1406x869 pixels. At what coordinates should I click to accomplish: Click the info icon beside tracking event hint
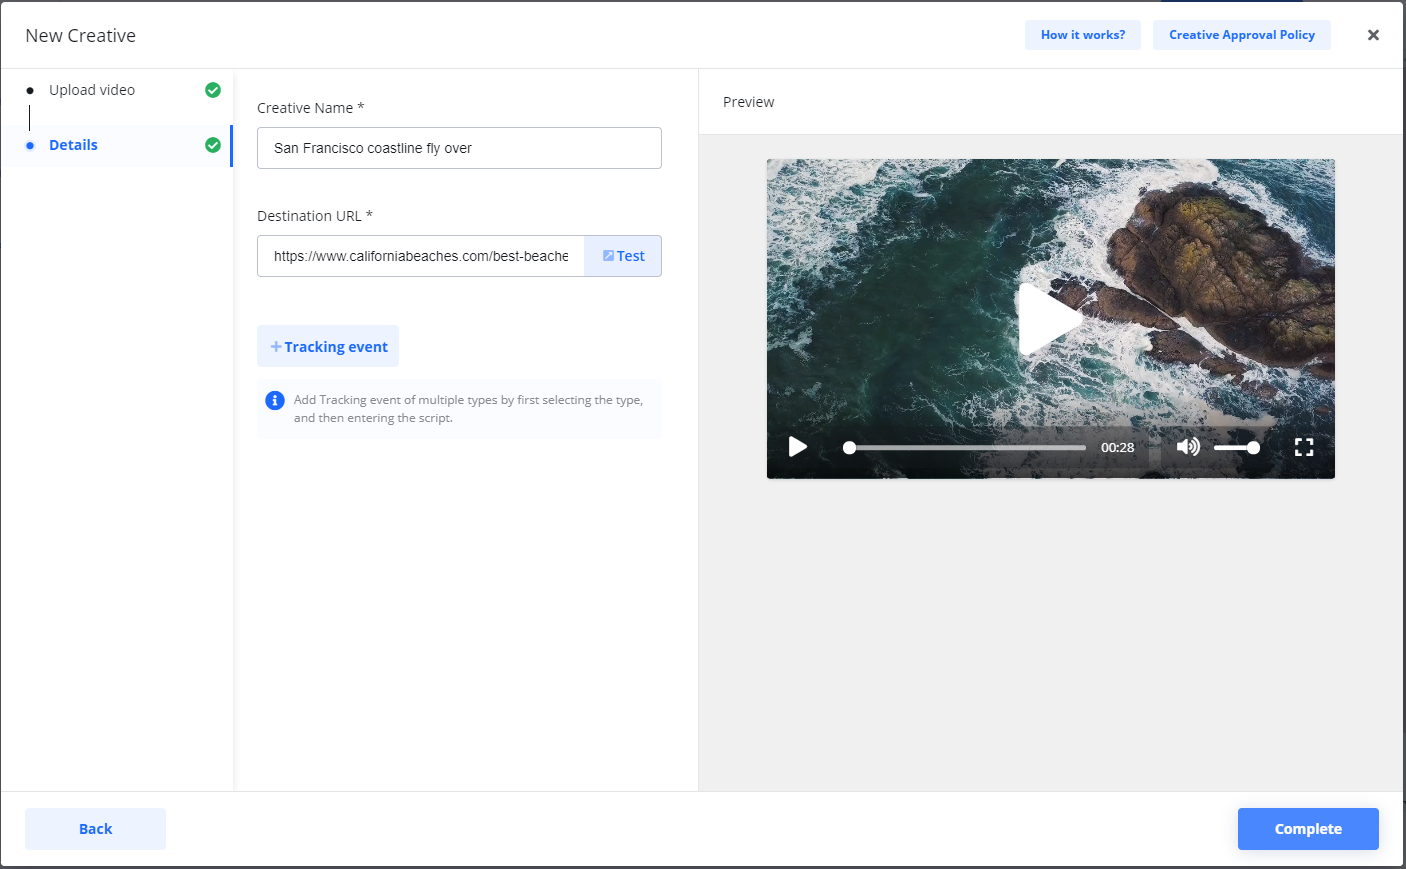[x=275, y=400]
